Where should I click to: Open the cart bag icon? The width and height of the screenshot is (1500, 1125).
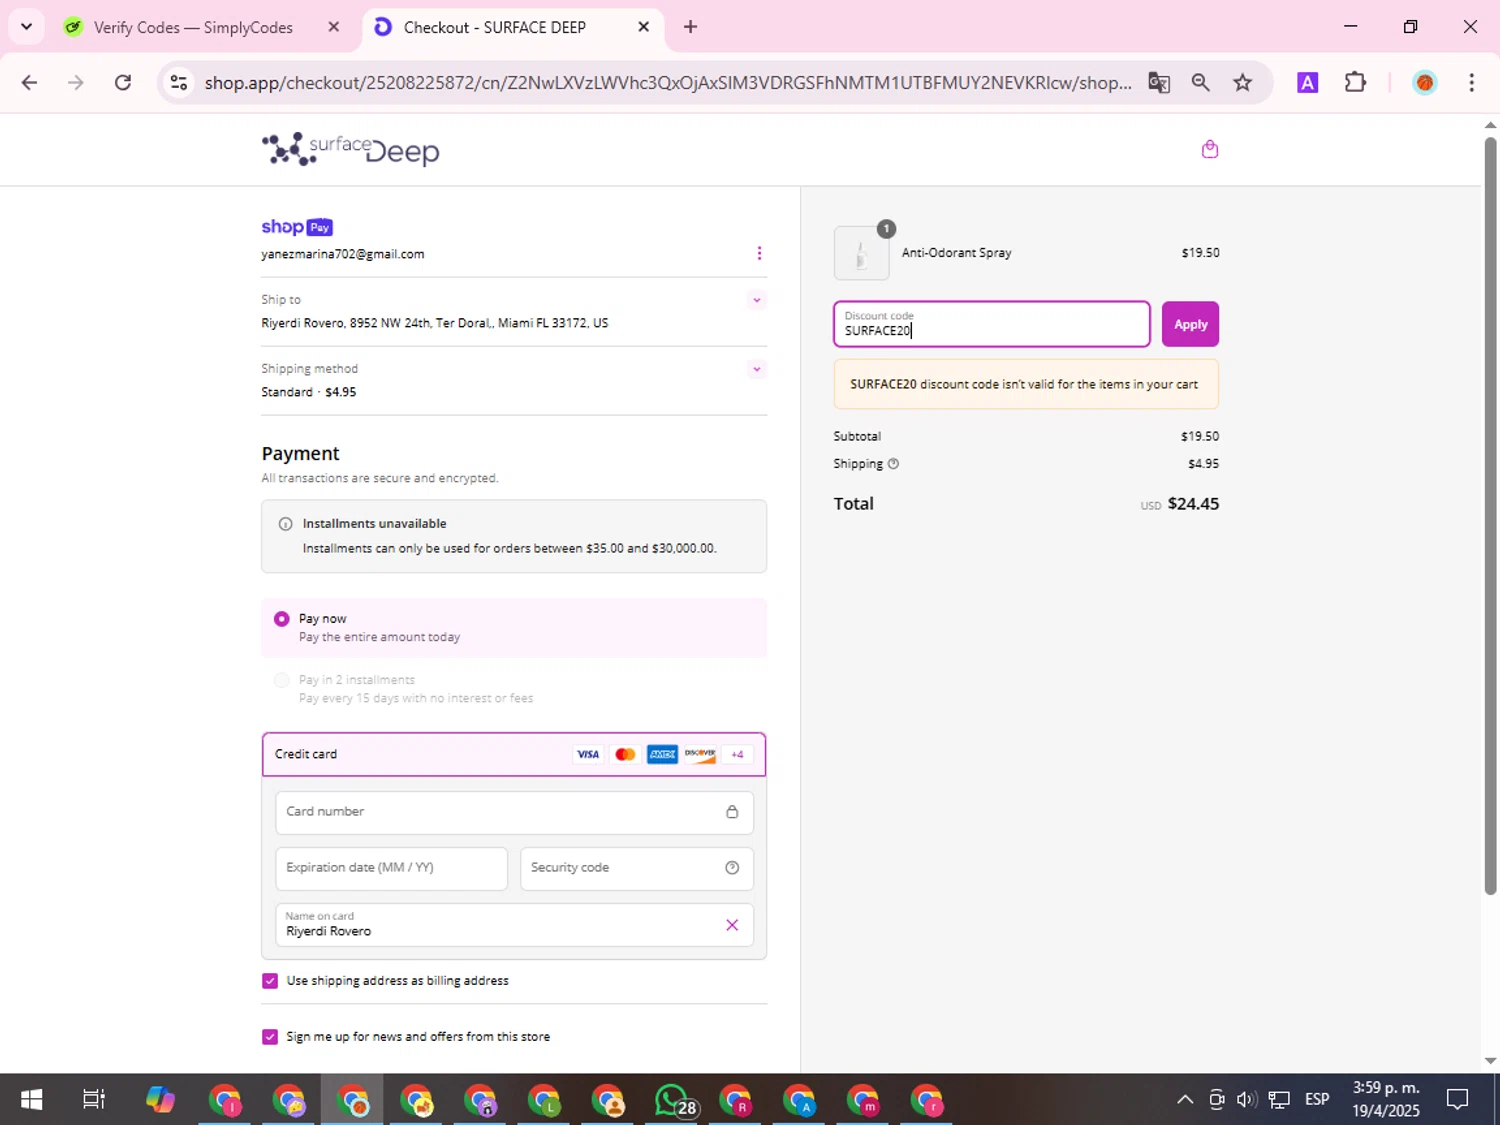point(1210,149)
